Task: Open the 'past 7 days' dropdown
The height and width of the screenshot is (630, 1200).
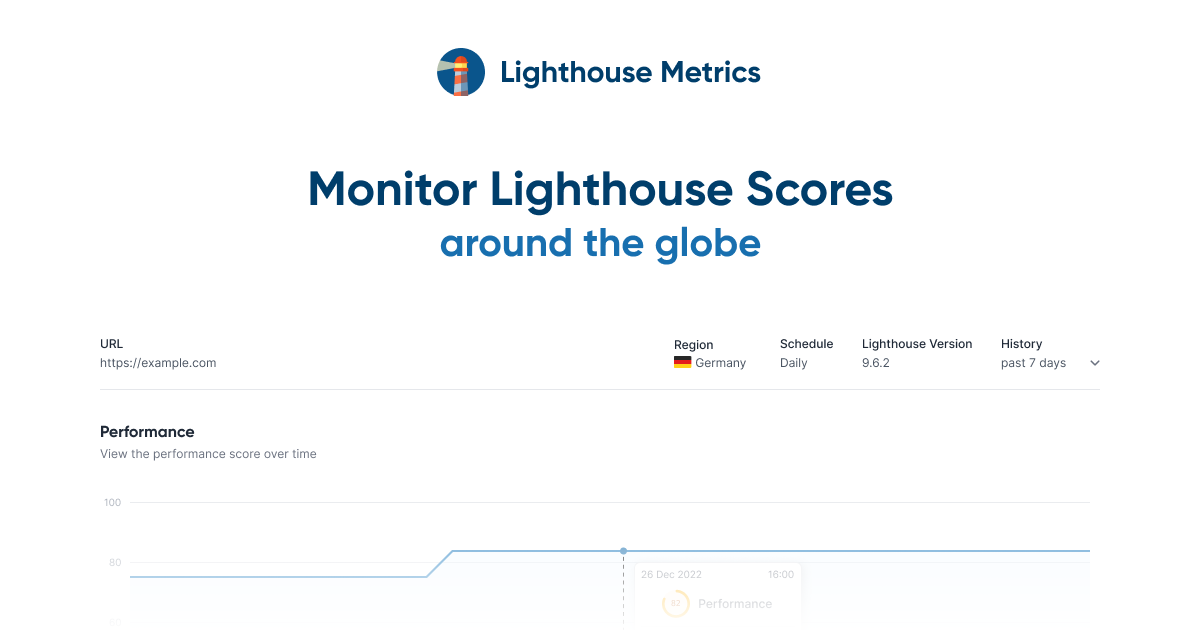Action: click(1033, 363)
